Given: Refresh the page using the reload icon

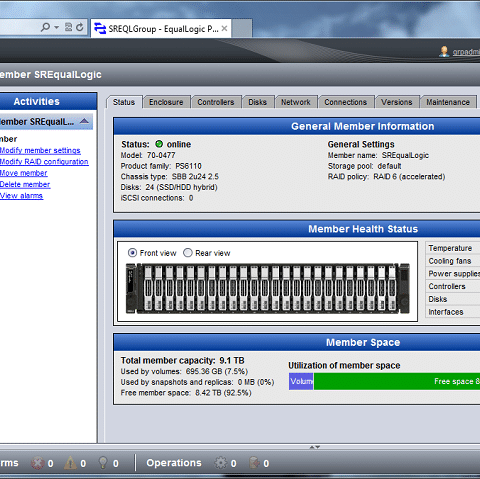Looking at the screenshot, I should (x=80, y=27).
